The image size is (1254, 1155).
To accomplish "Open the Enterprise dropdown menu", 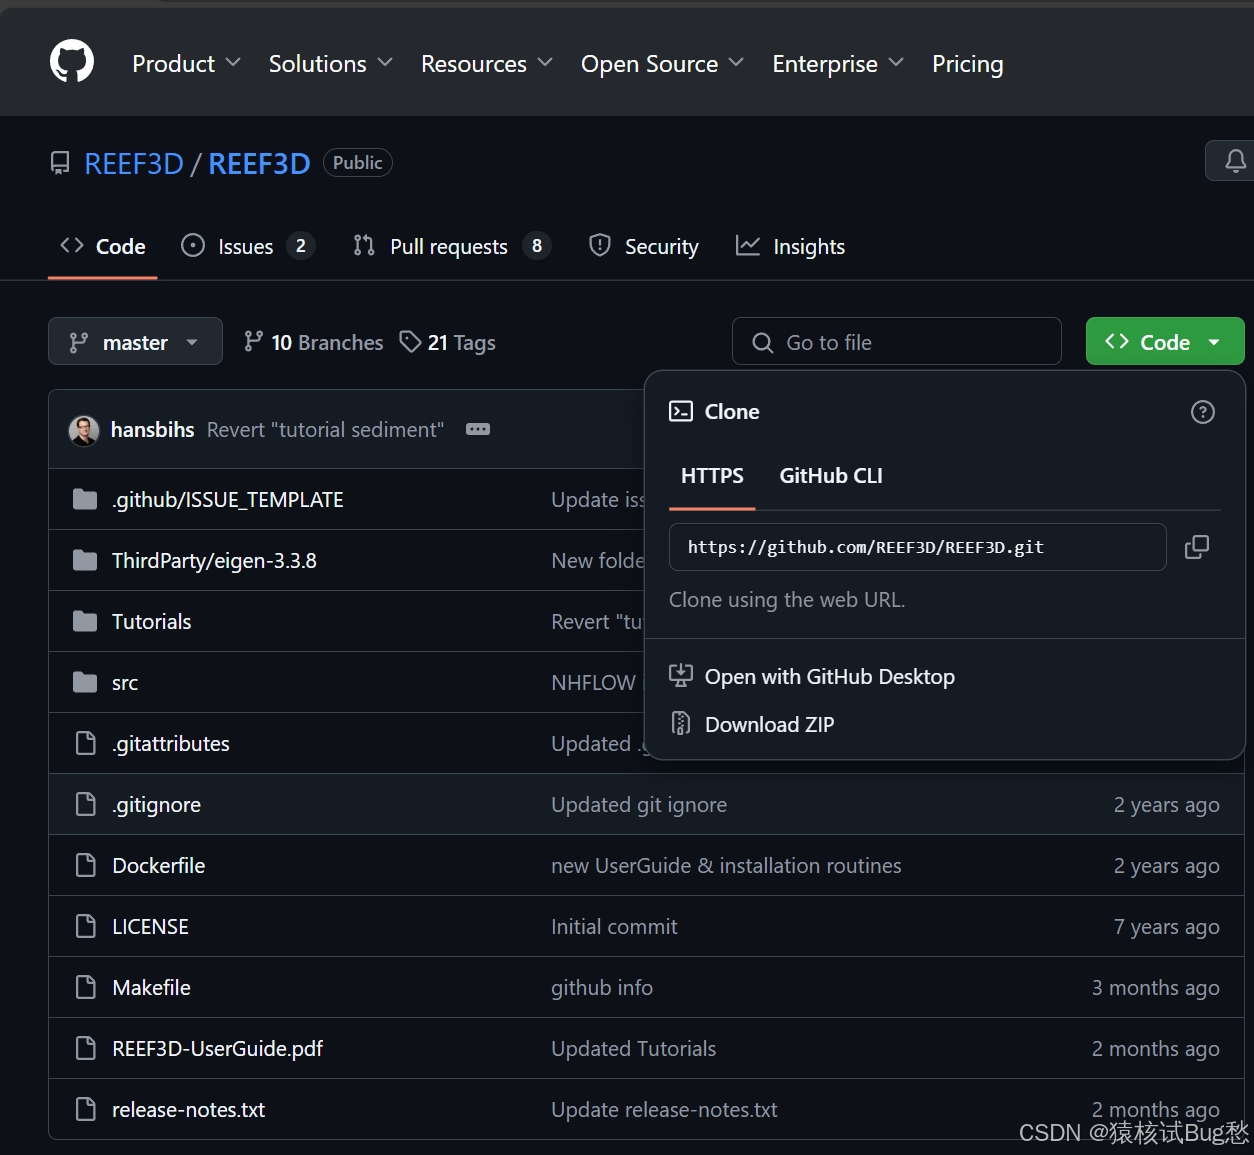I will 838,63.
